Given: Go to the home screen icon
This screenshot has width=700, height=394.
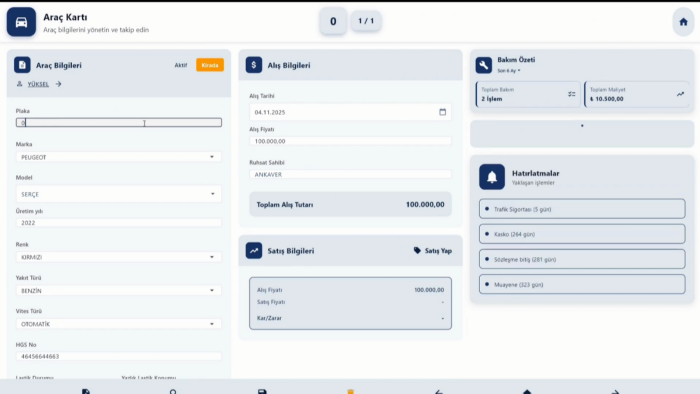Looking at the screenshot, I should pos(683,22).
